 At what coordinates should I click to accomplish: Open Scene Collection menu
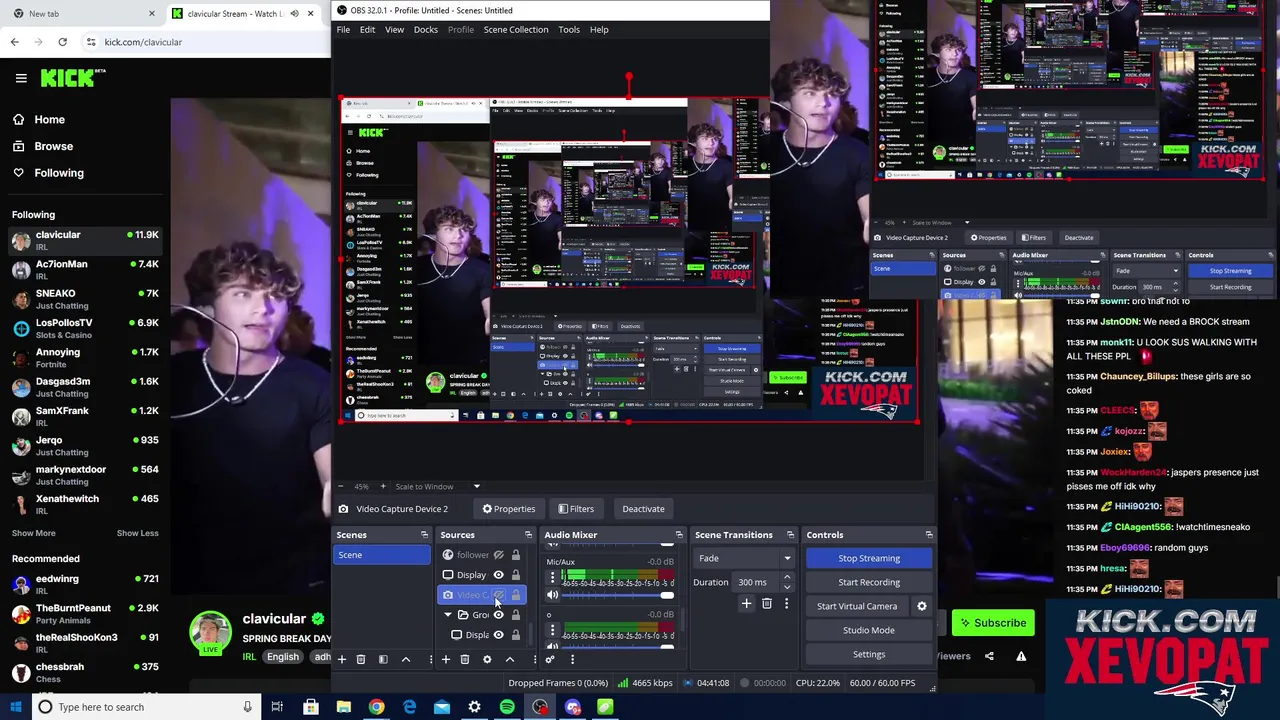(x=516, y=30)
